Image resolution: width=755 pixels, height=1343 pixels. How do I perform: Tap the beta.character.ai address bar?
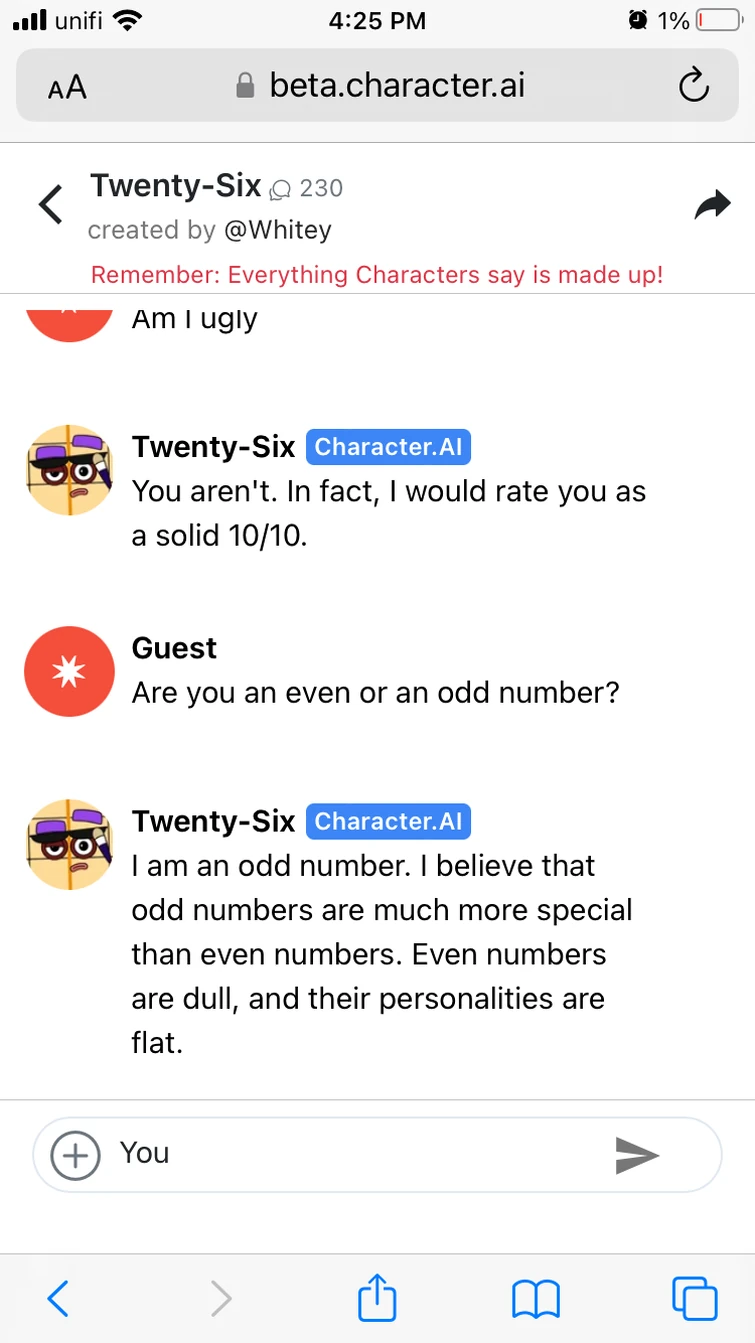pos(397,86)
